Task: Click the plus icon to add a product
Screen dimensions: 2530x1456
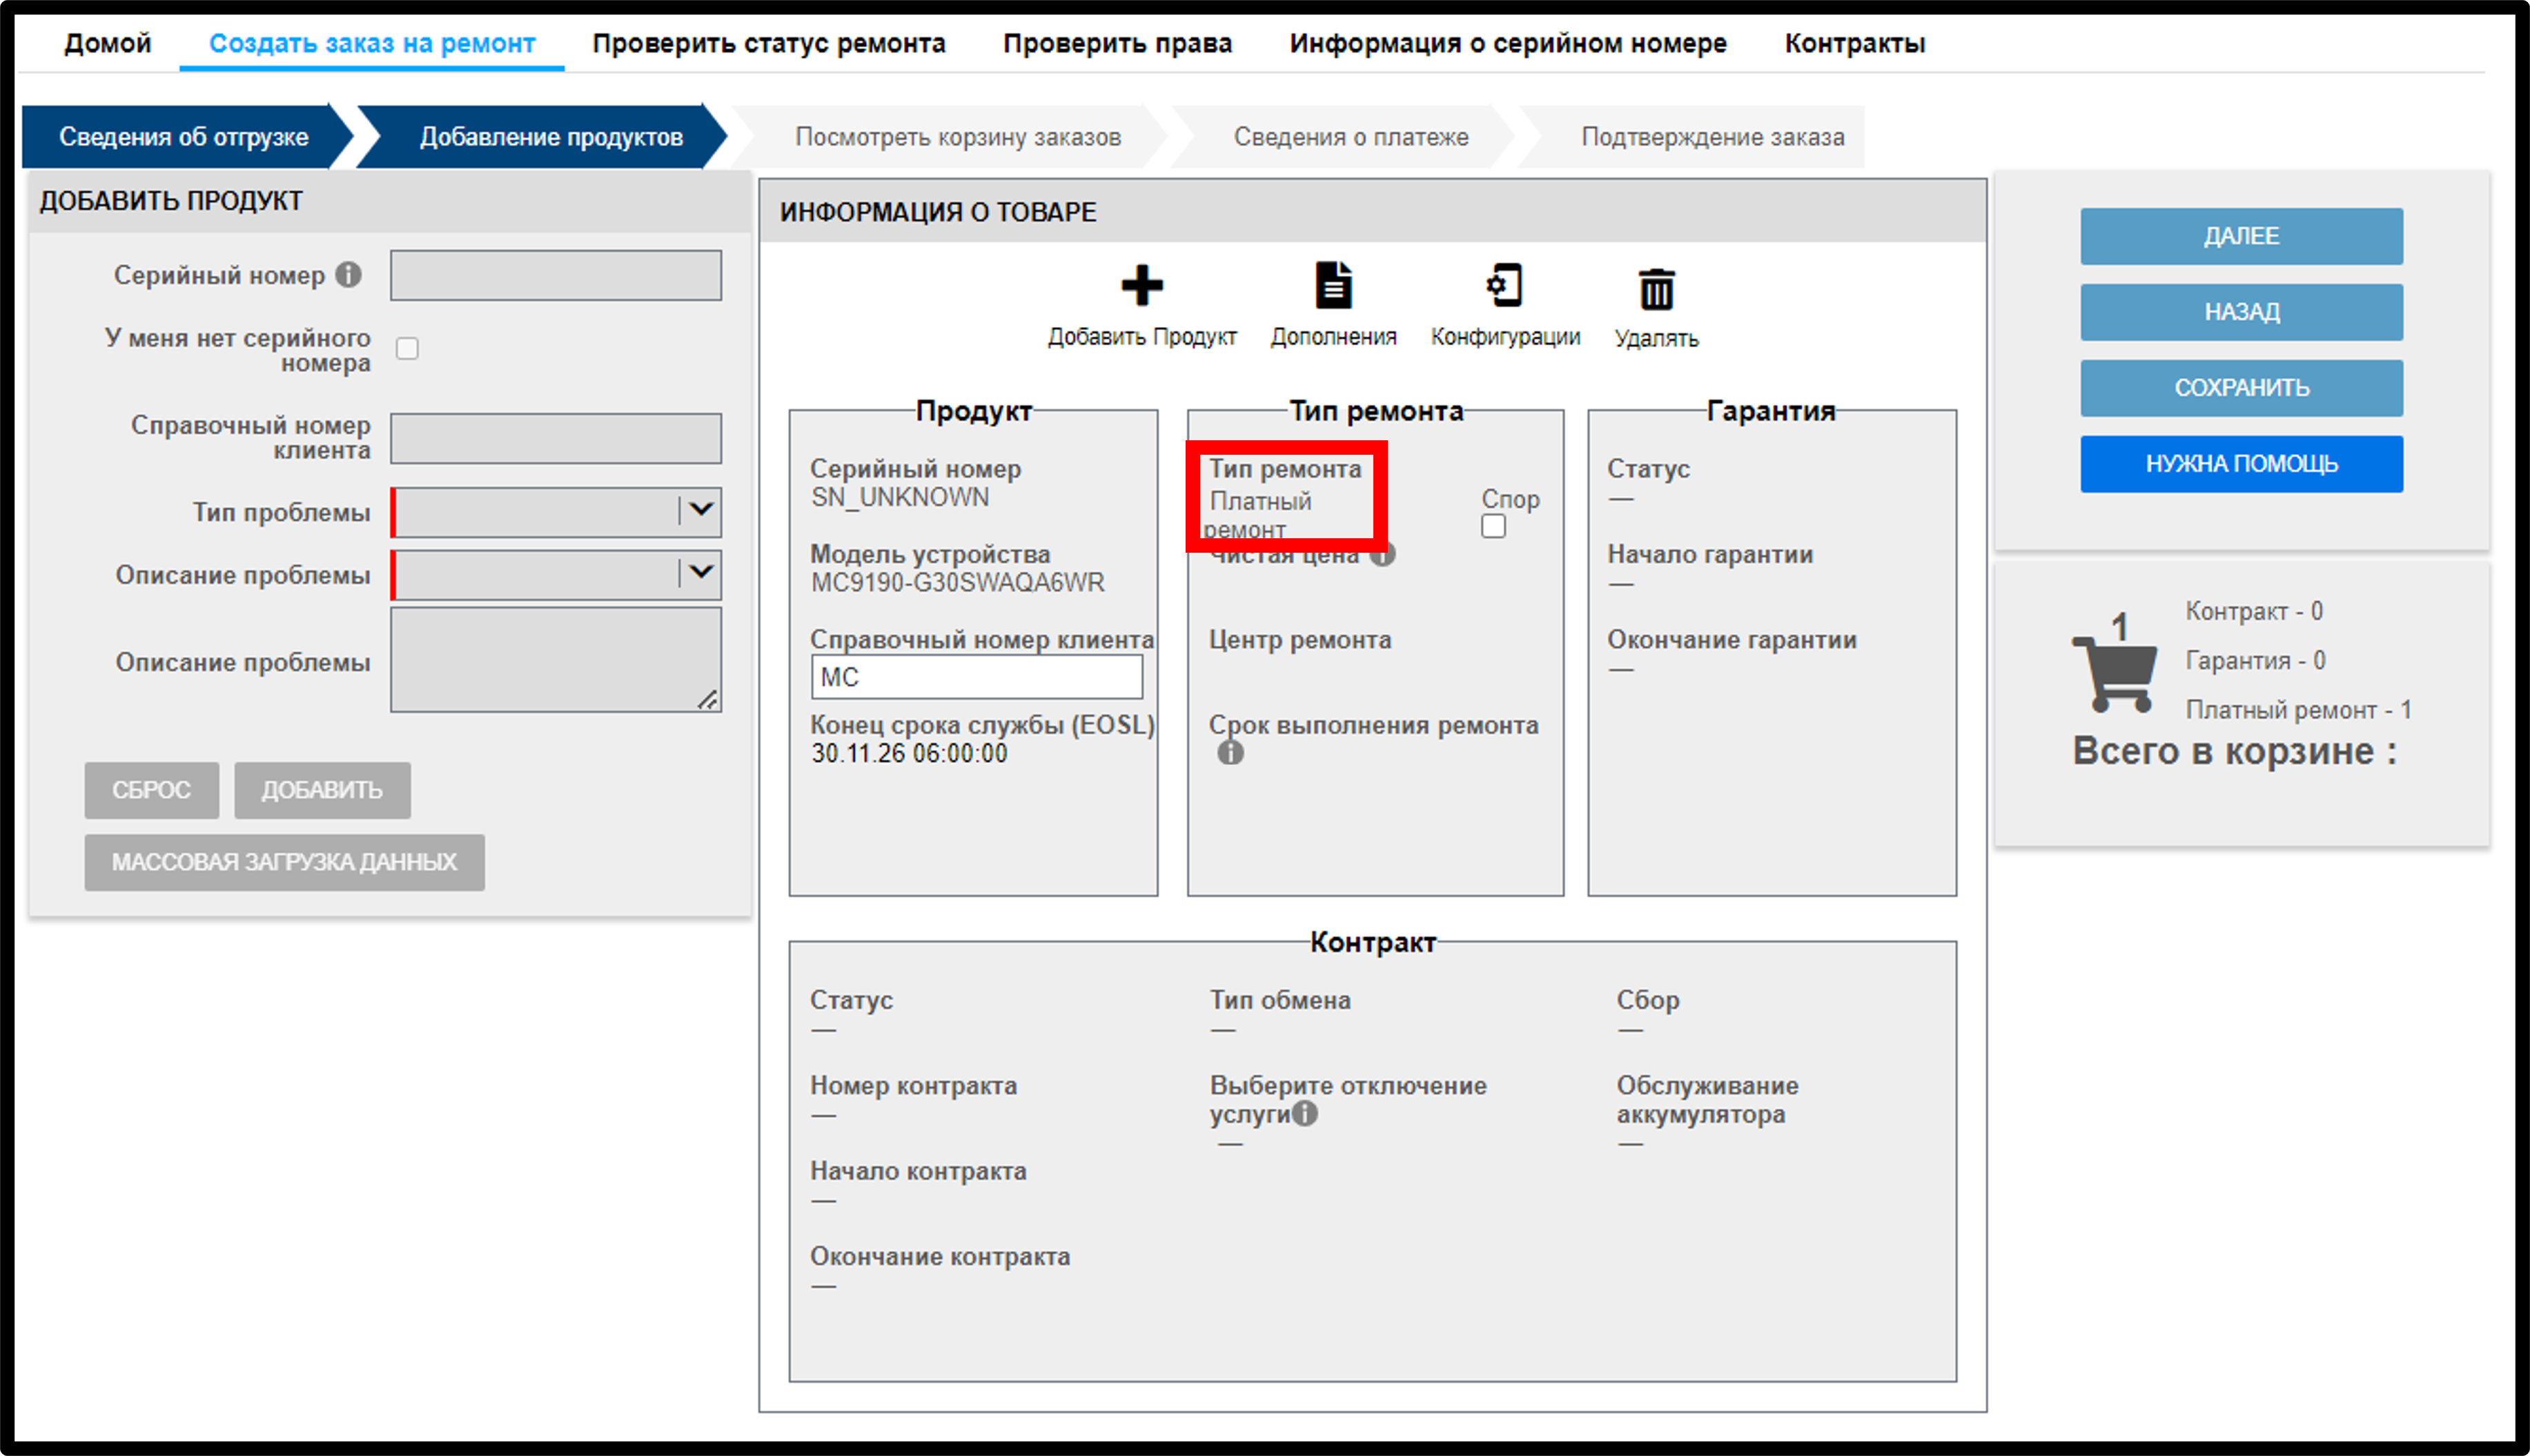Action: tap(1141, 286)
